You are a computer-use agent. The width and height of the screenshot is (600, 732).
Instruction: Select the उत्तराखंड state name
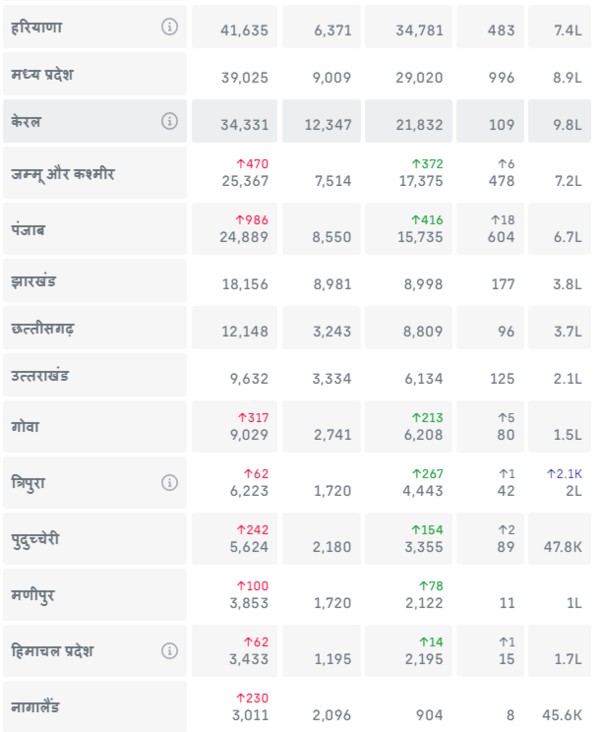(x=41, y=376)
